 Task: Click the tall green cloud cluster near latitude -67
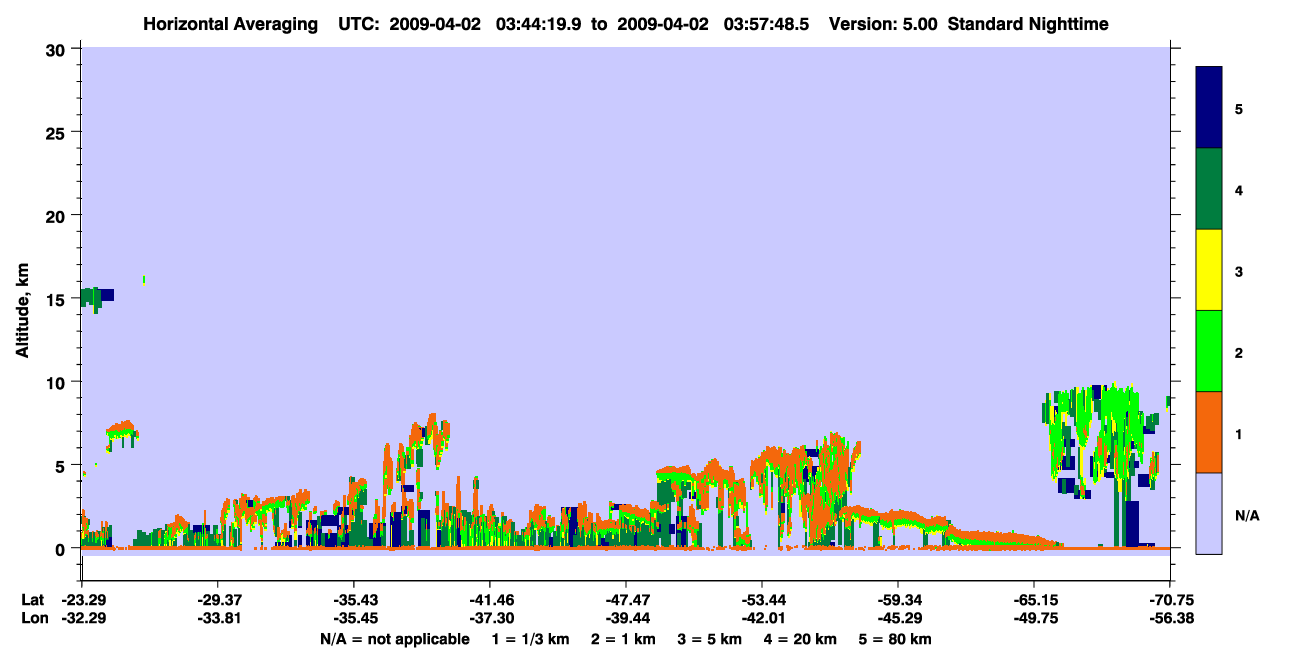click(x=1104, y=440)
